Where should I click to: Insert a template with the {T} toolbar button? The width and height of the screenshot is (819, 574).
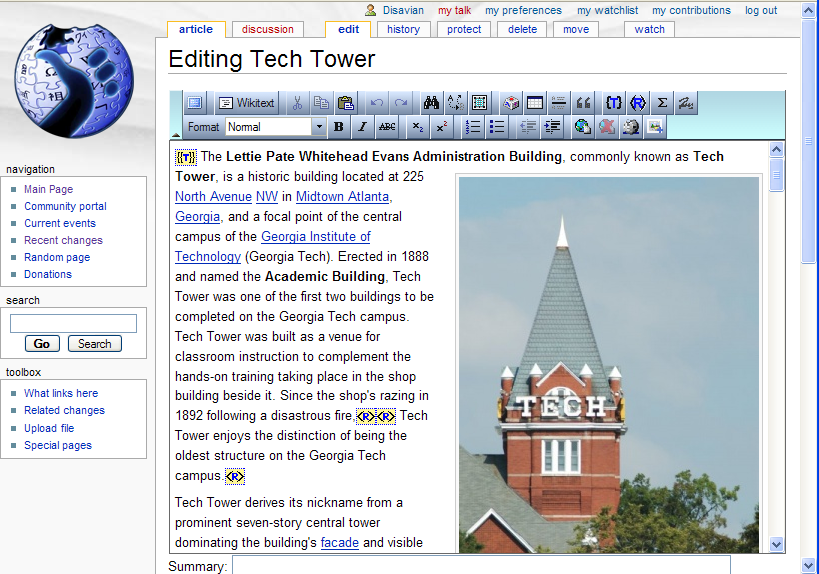coord(614,103)
